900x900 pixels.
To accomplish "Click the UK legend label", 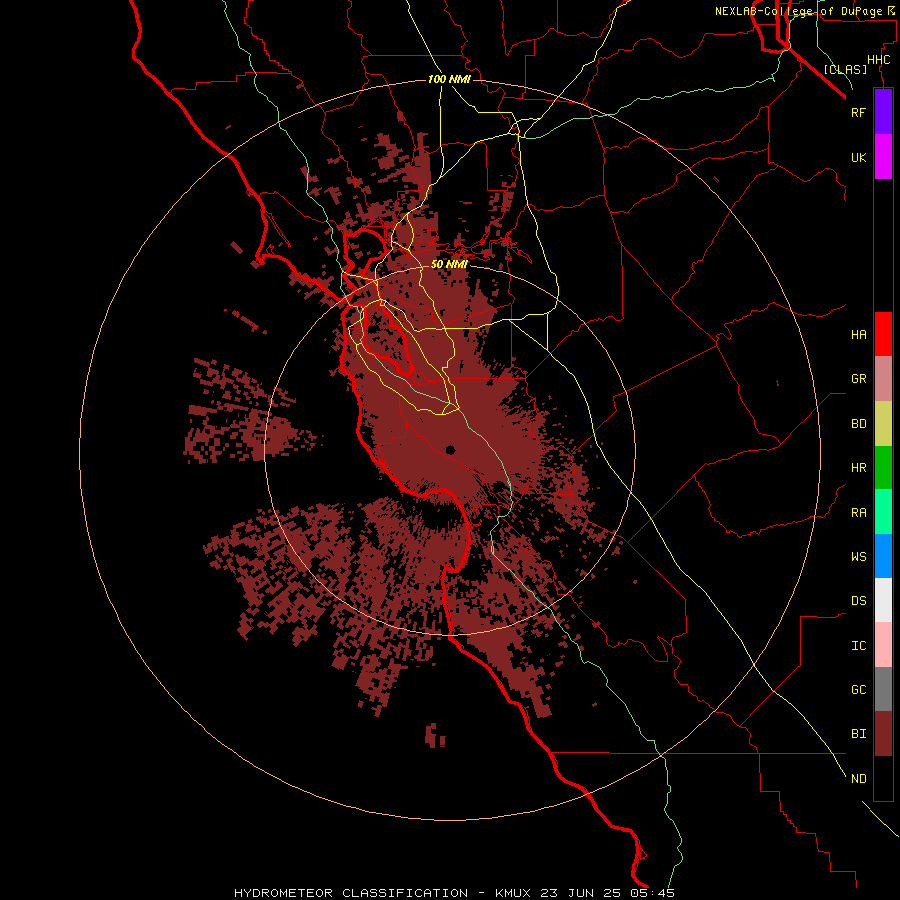I will click(858, 157).
